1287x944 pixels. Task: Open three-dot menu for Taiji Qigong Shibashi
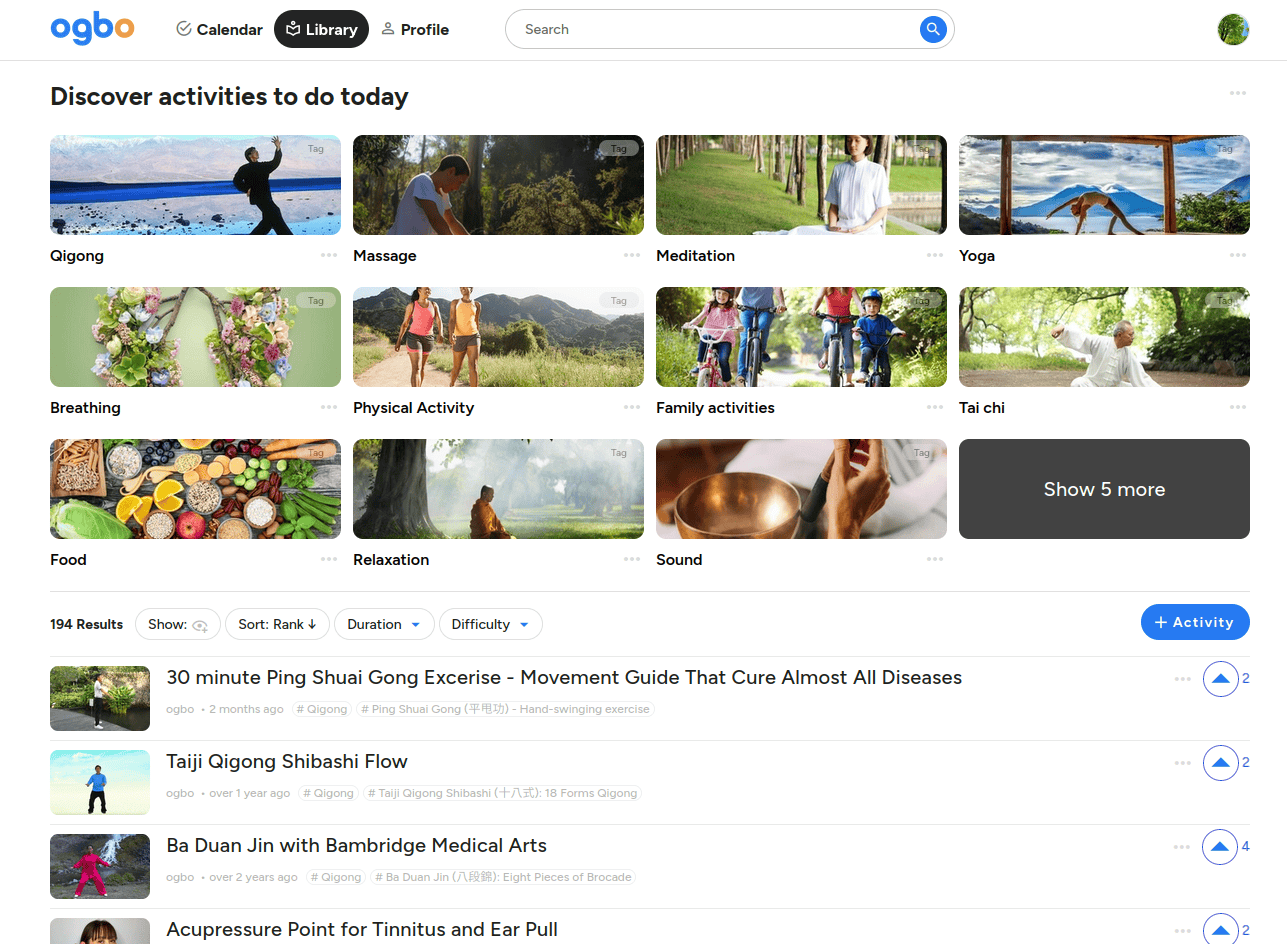(1182, 763)
